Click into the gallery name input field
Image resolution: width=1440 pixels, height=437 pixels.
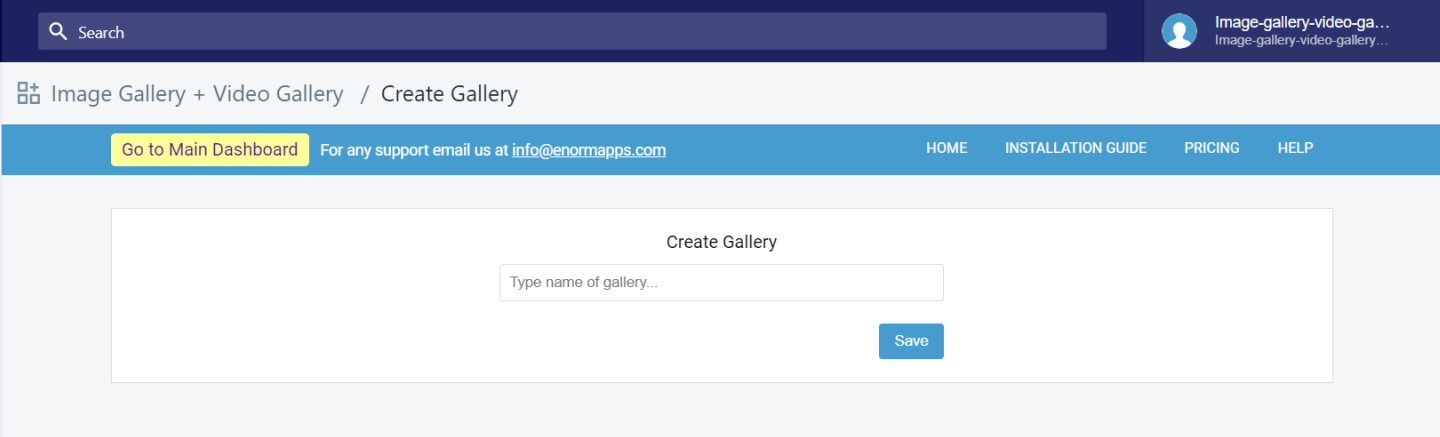pyautogui.click(x=721, y=283)
